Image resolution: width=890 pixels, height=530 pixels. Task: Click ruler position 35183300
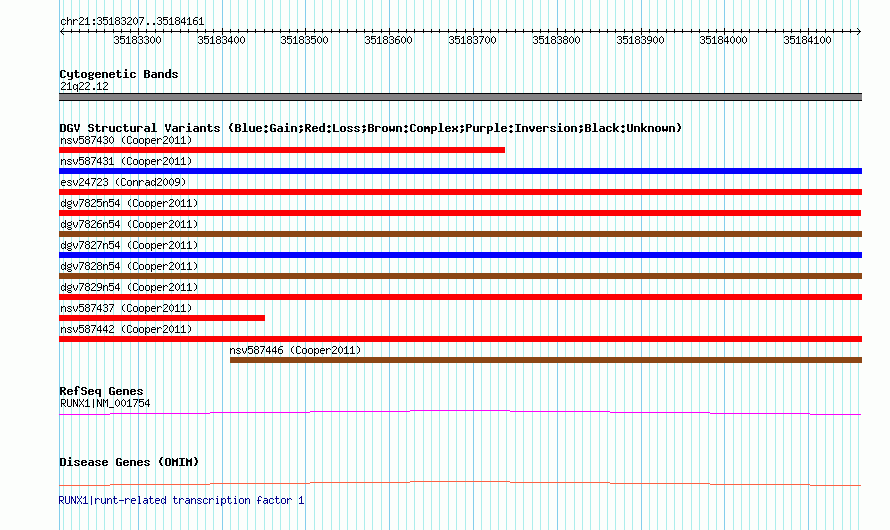pyautogui.click(x=137, y=40)
